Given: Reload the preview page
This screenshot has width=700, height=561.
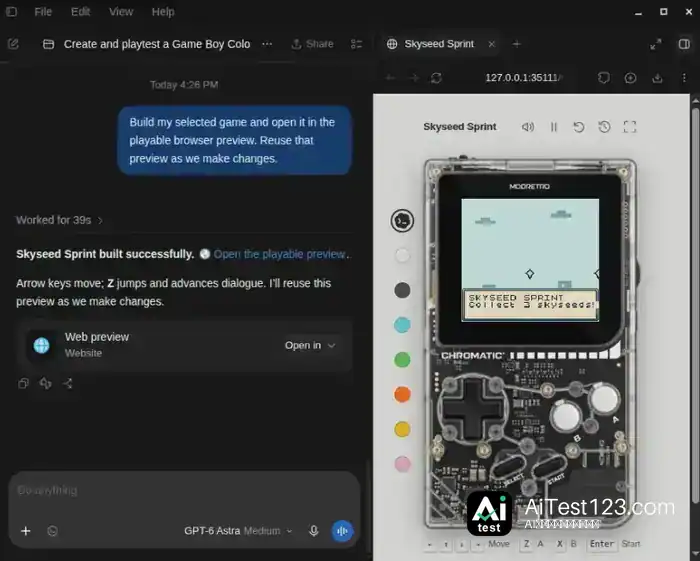Looking at the screenshot, I should click(x=436, y=78).
